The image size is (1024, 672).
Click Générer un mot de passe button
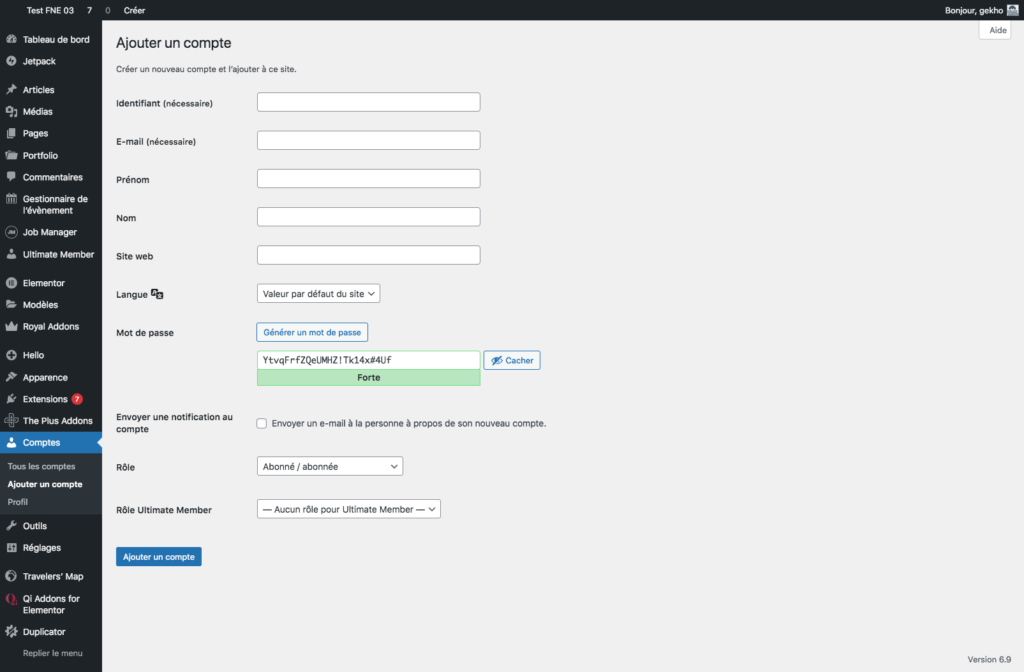(312, 332)
